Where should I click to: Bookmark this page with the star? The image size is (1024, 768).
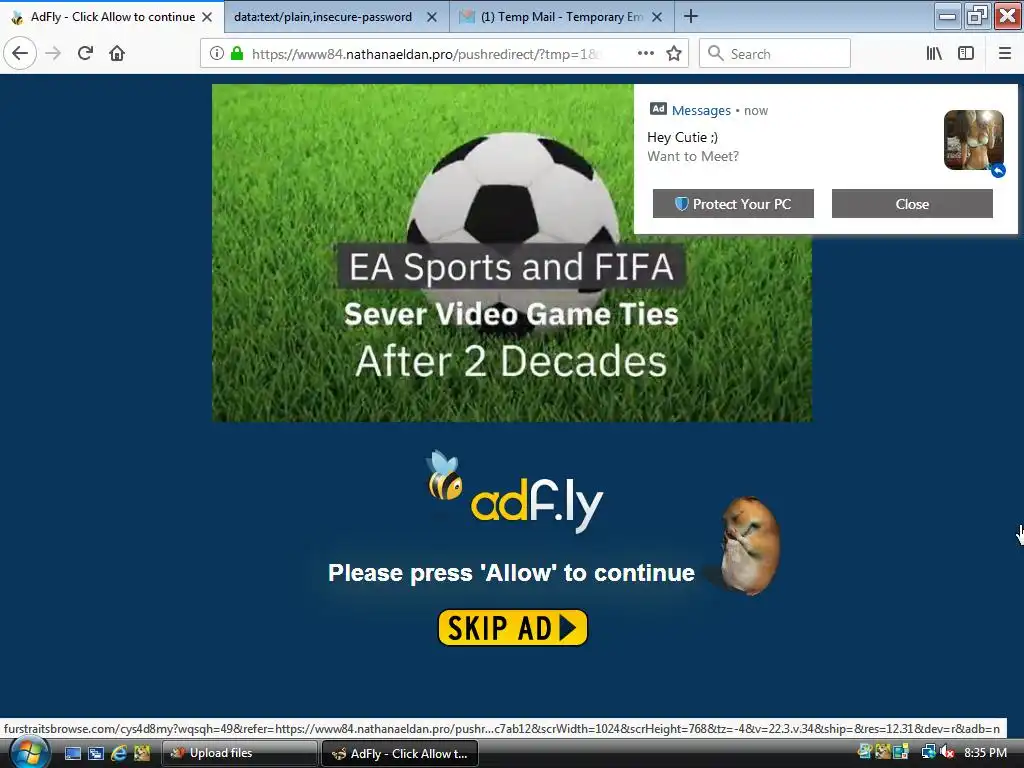[674, 54]
